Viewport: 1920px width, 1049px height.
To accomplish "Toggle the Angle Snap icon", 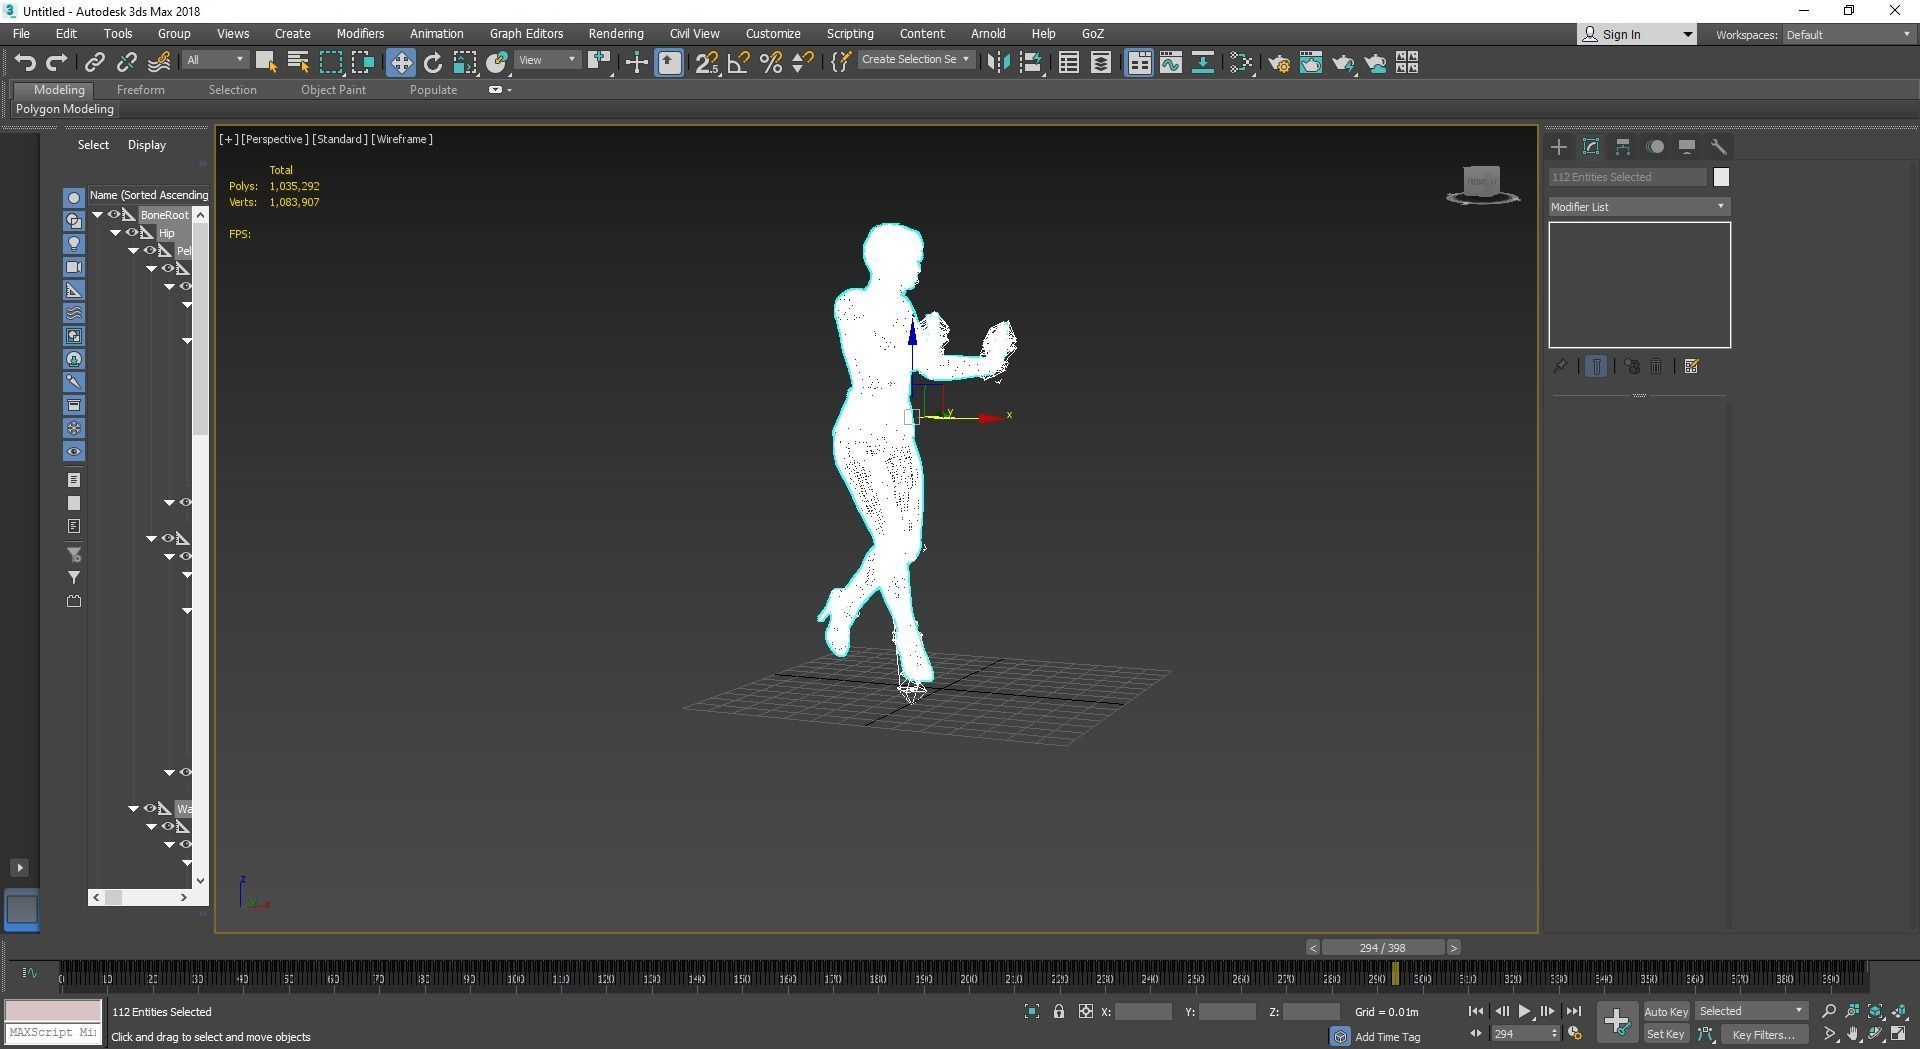I will [x=739, y=63].
